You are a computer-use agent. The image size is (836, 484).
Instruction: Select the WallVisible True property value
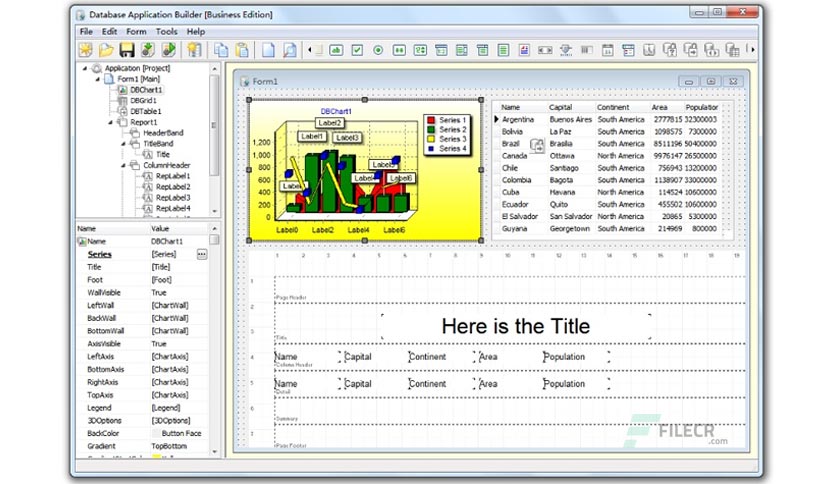[159, 293]
